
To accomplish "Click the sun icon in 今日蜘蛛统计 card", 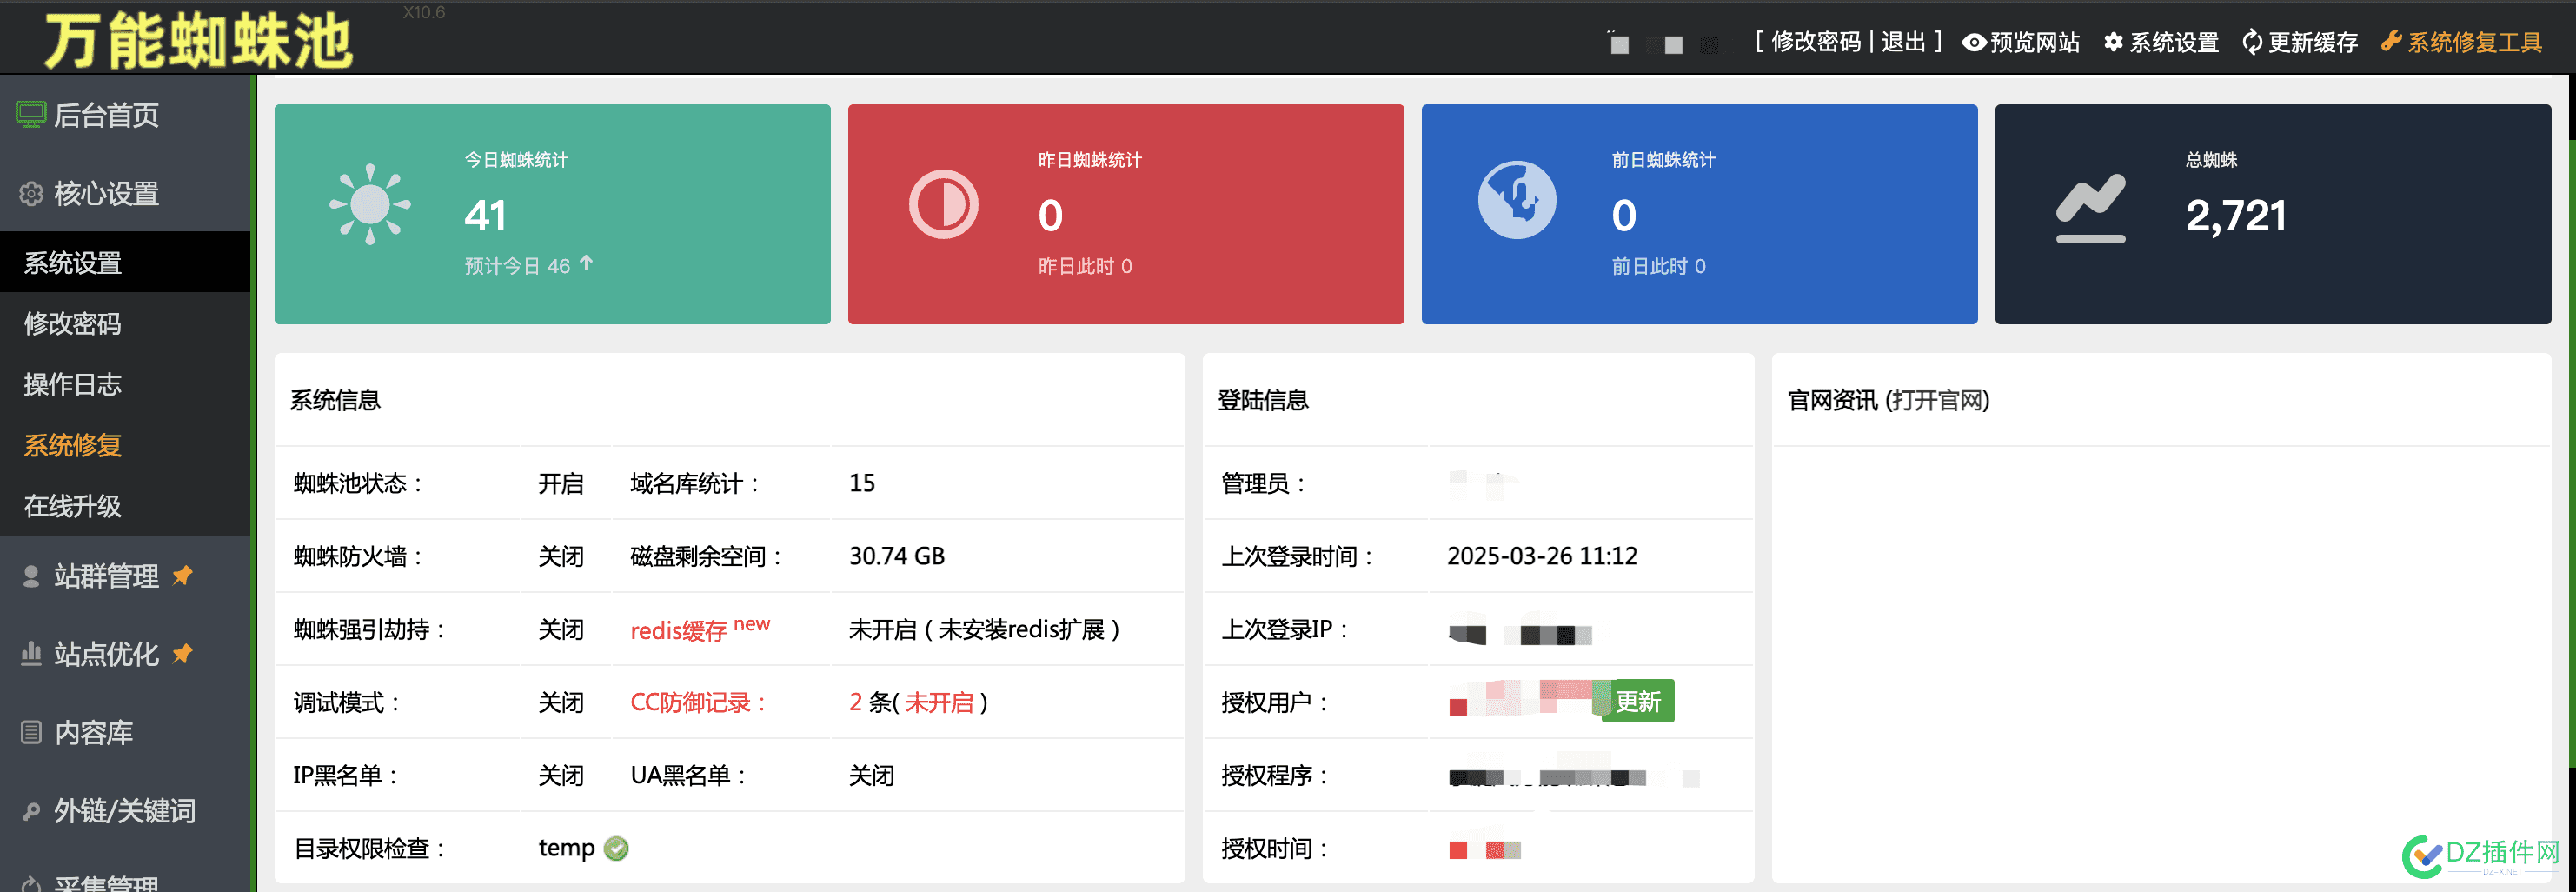I will point(370,204).
